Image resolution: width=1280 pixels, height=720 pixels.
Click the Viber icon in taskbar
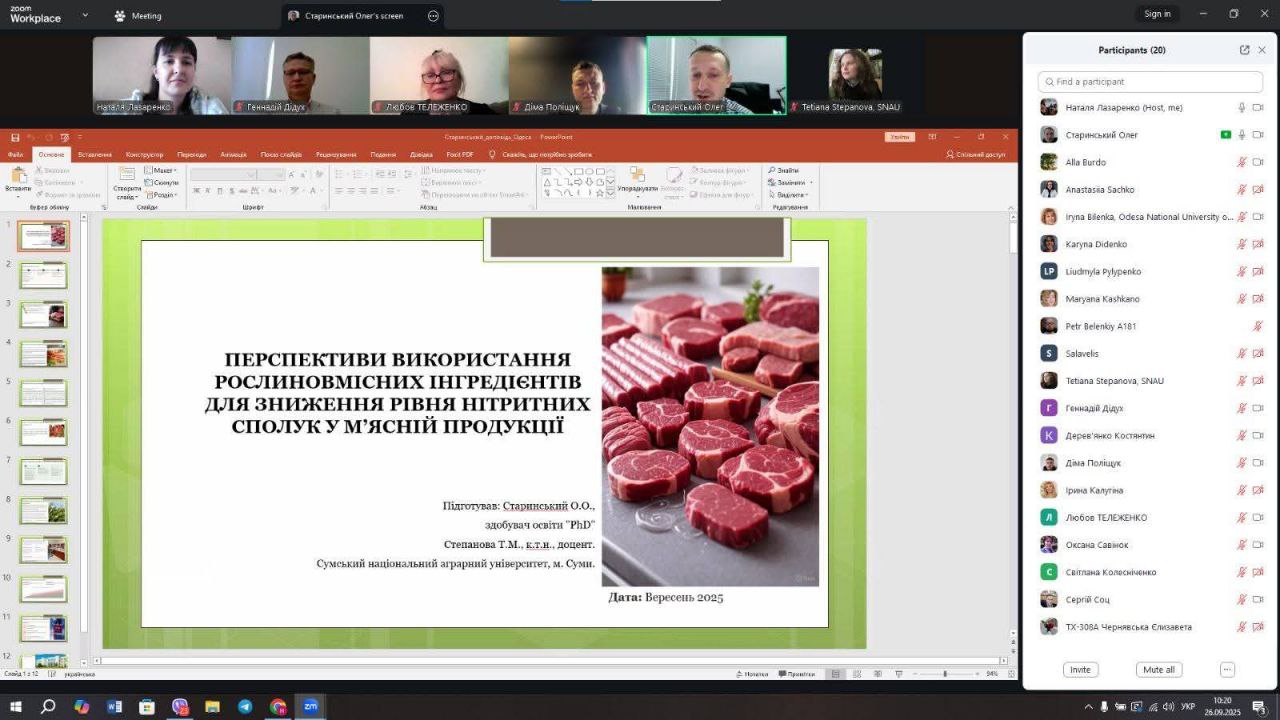pyautogui.click(x=180, y=707)
